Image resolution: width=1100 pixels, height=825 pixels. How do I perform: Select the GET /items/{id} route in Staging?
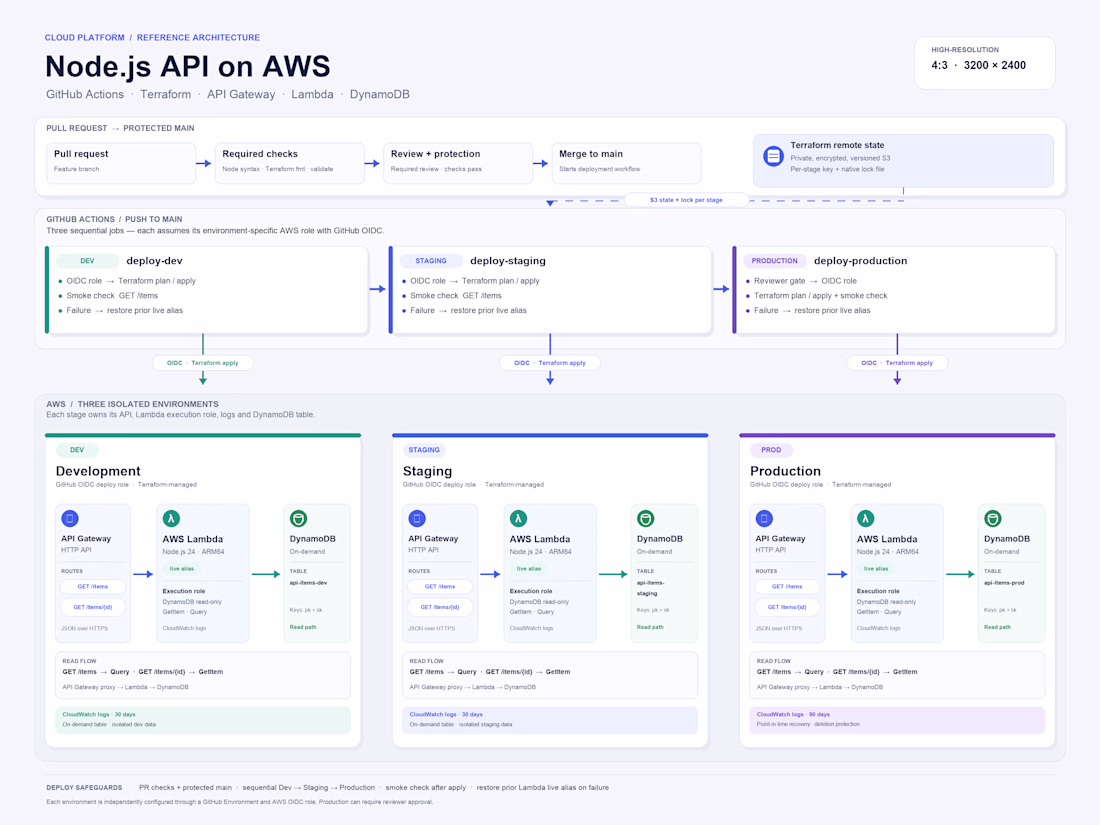(440, 607)
